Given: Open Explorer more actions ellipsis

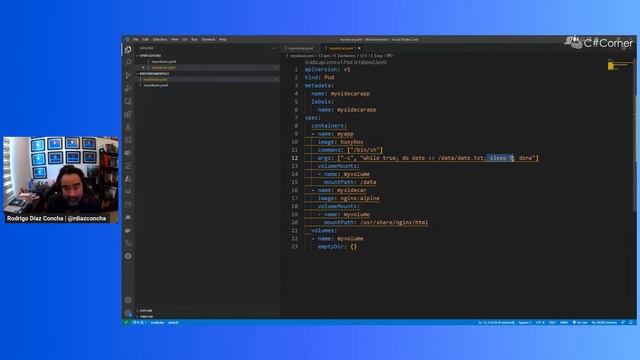Looking at the screenshot, I should (274, 48).
